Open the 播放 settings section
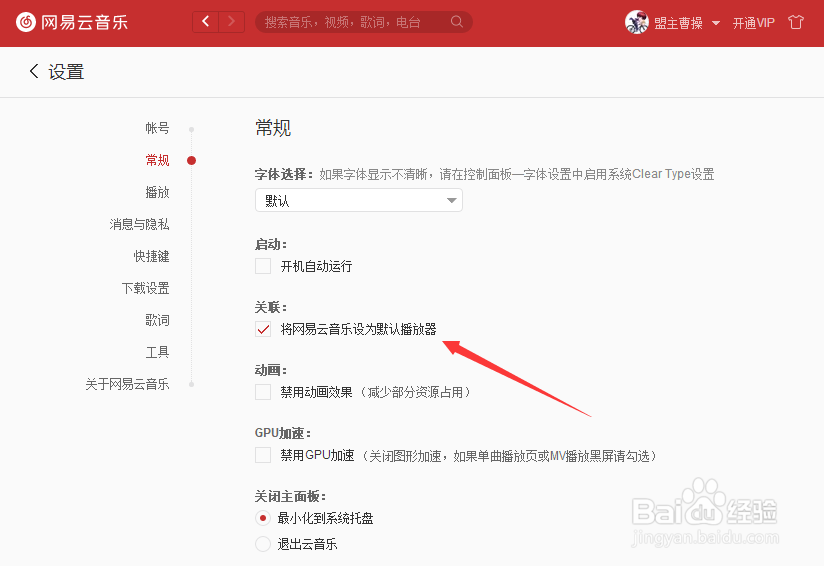This screenshot has width=824, height=566. click(x=157, y=192)
